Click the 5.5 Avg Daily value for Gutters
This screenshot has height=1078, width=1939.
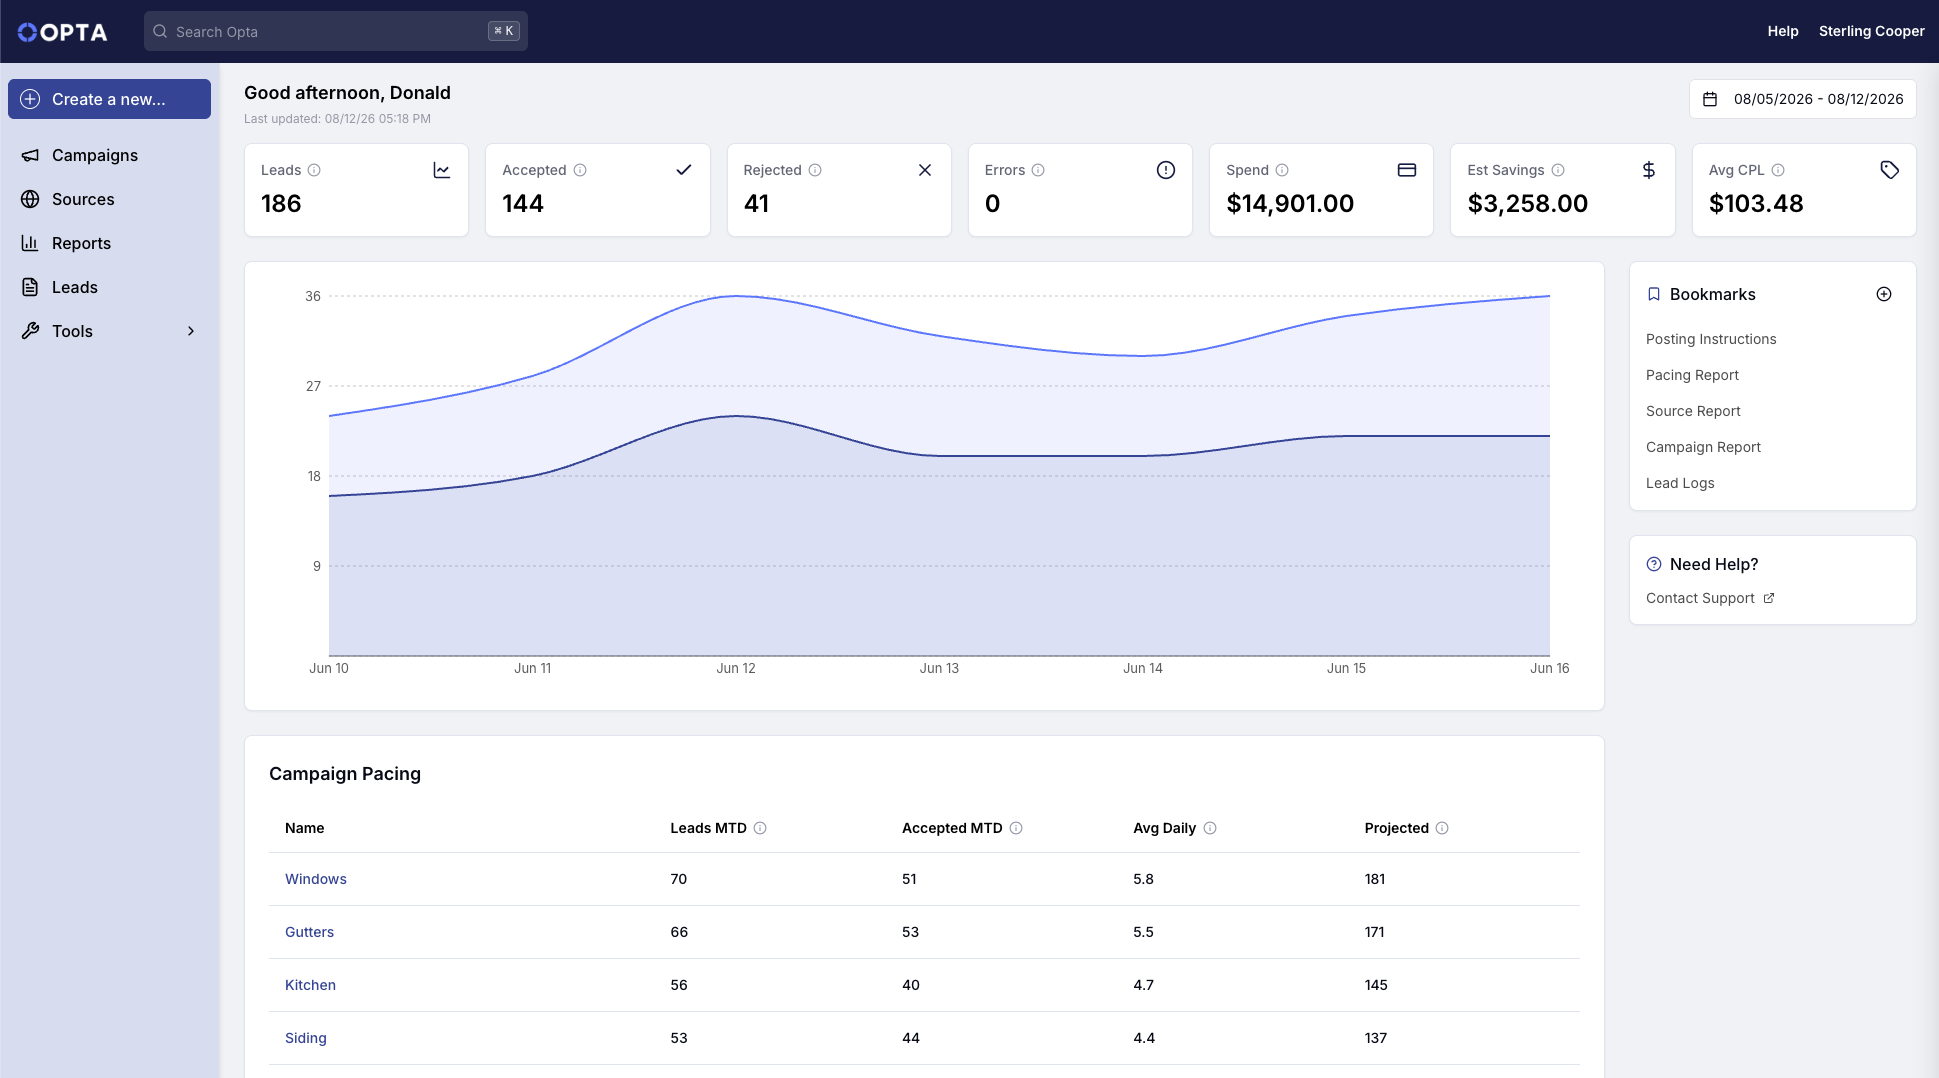[1143, 932]
